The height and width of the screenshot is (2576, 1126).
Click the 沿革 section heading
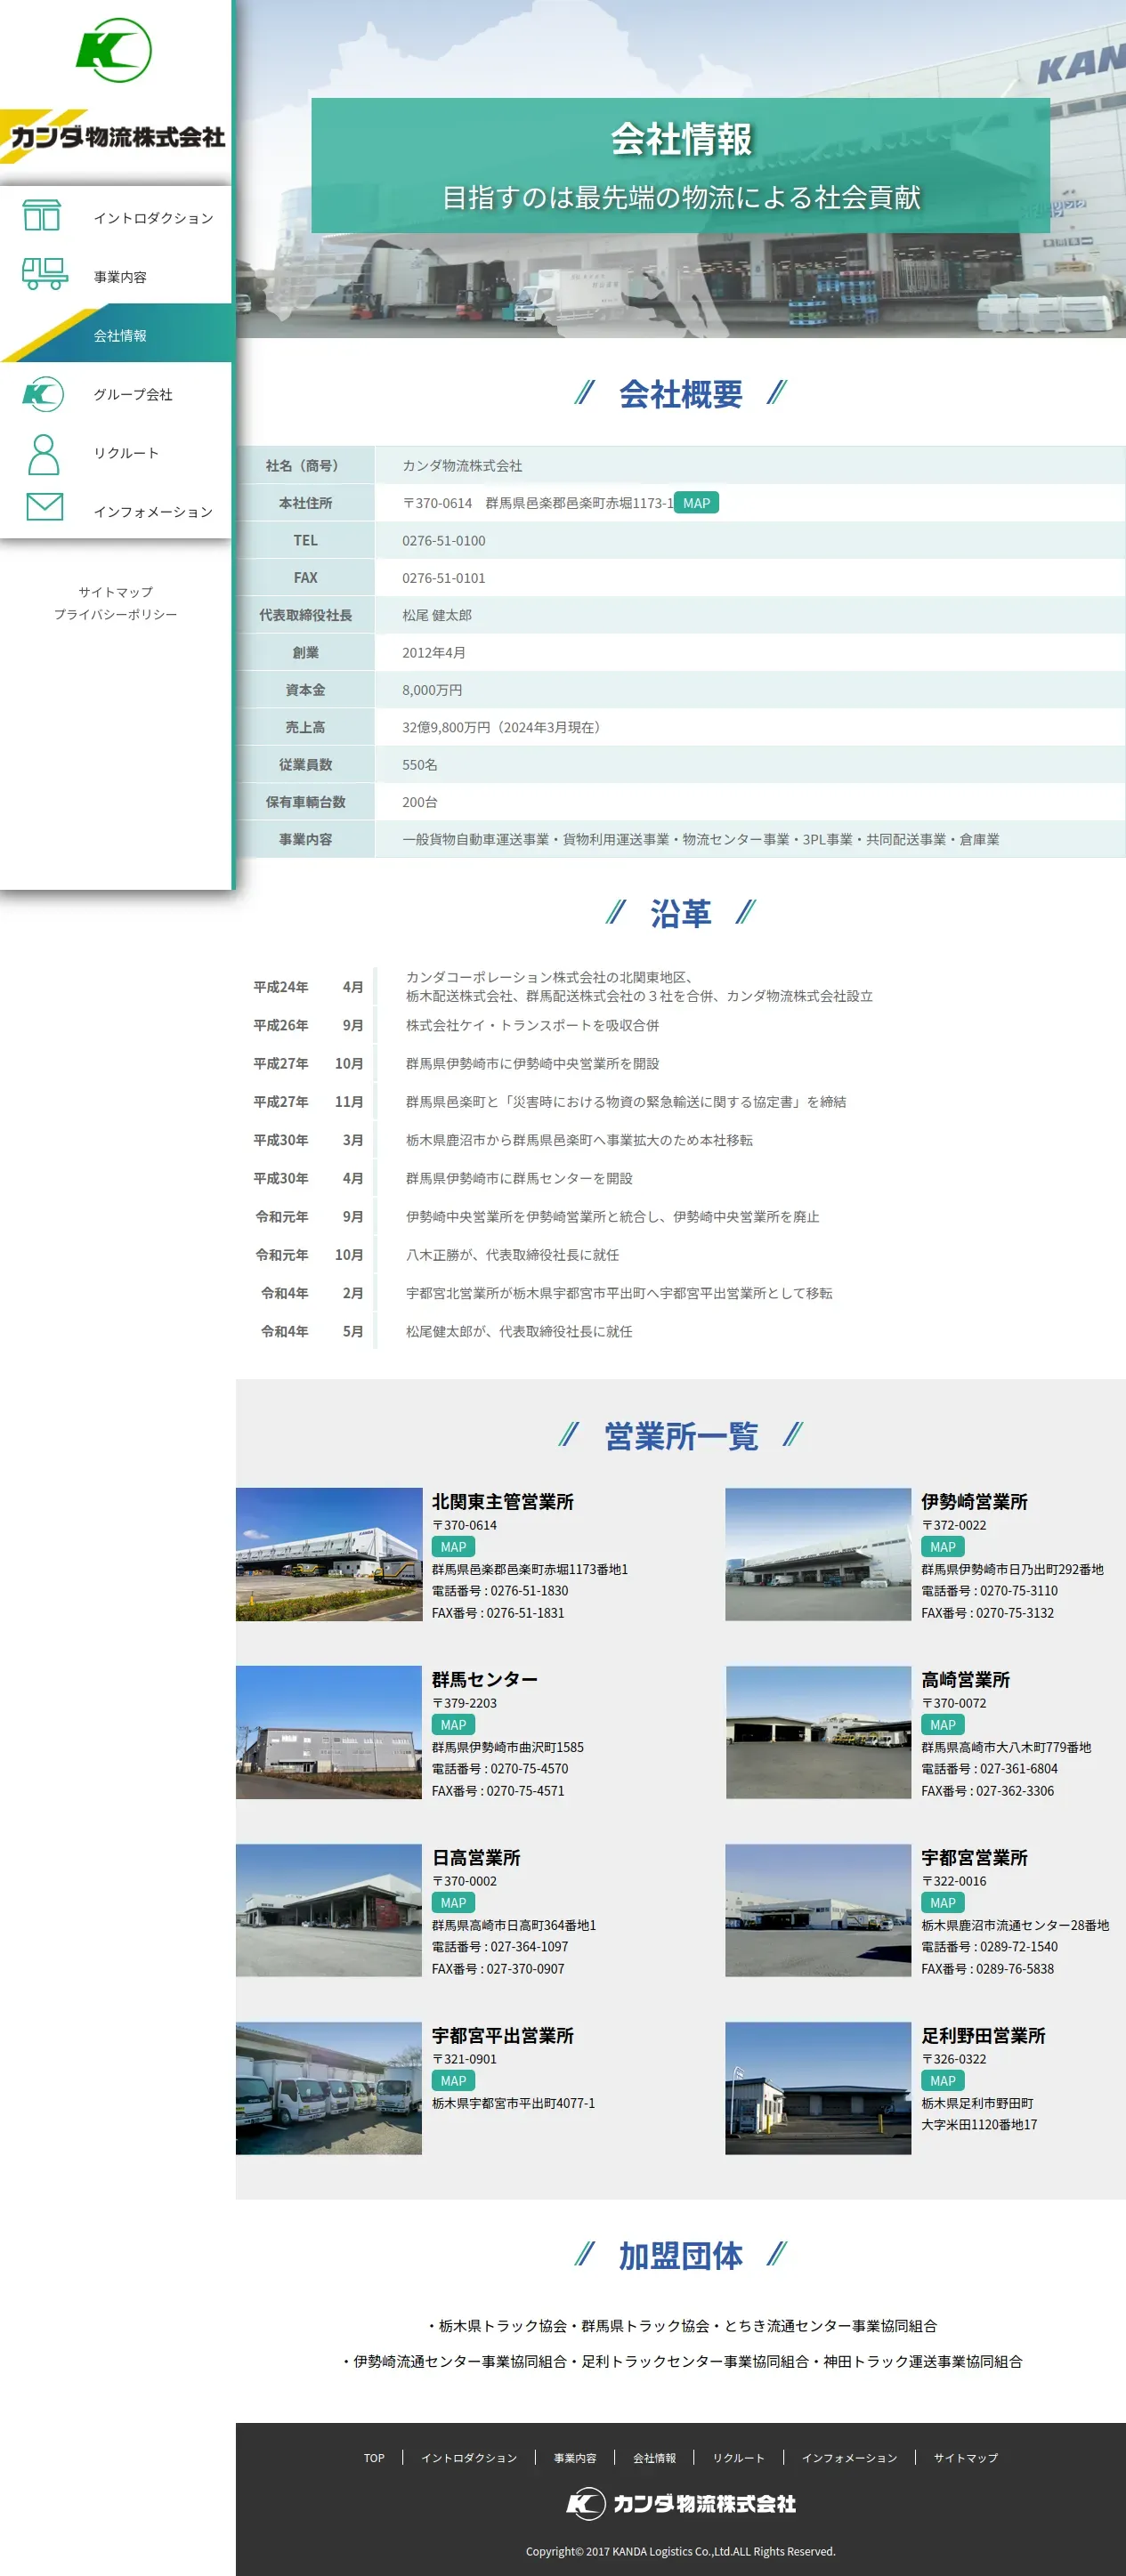(x=680, y=912)
